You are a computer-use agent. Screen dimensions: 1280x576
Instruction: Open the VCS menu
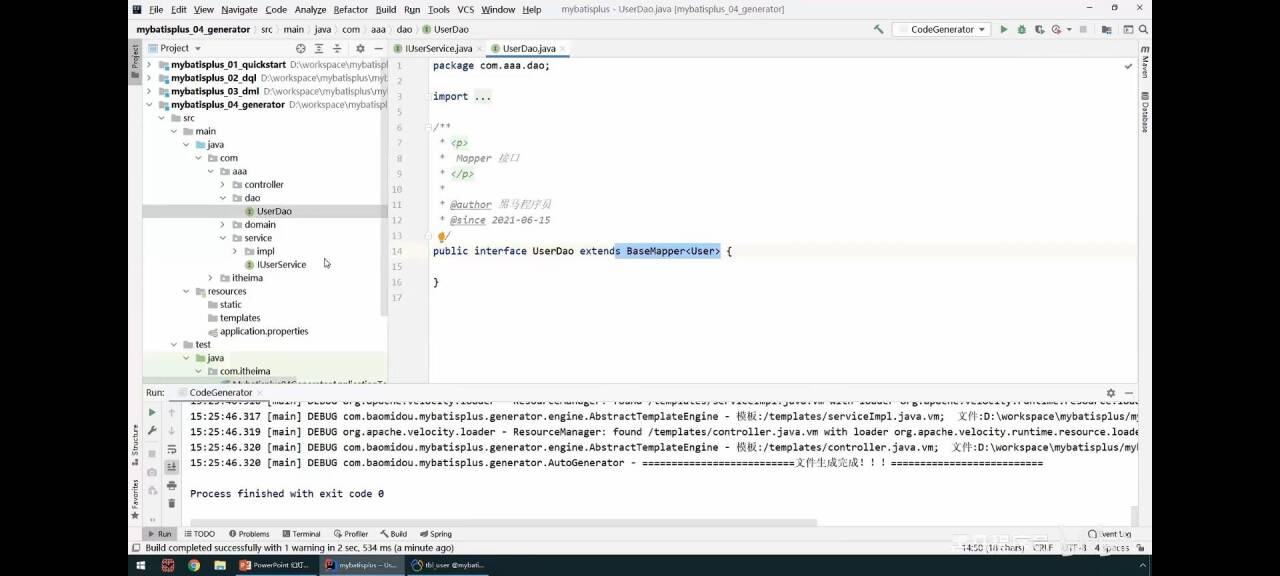pyautogui.click(x=466, y=10)
